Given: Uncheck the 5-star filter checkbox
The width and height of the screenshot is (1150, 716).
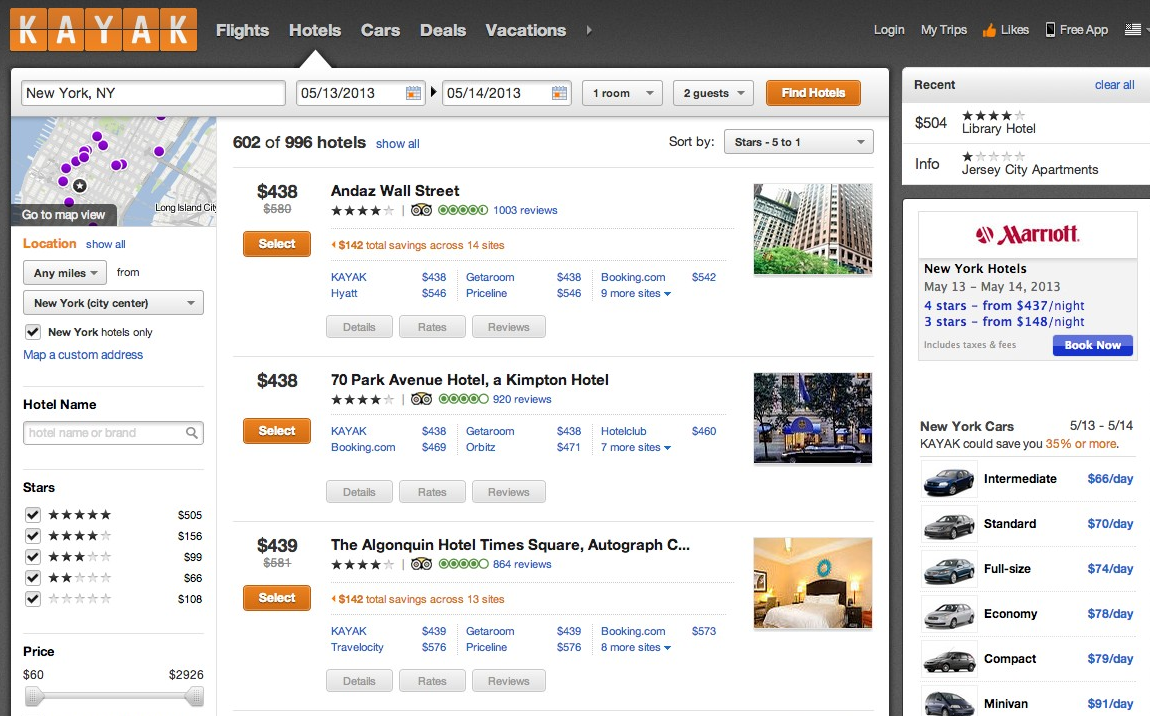Looking at the screenshot, I should point(33,514).
